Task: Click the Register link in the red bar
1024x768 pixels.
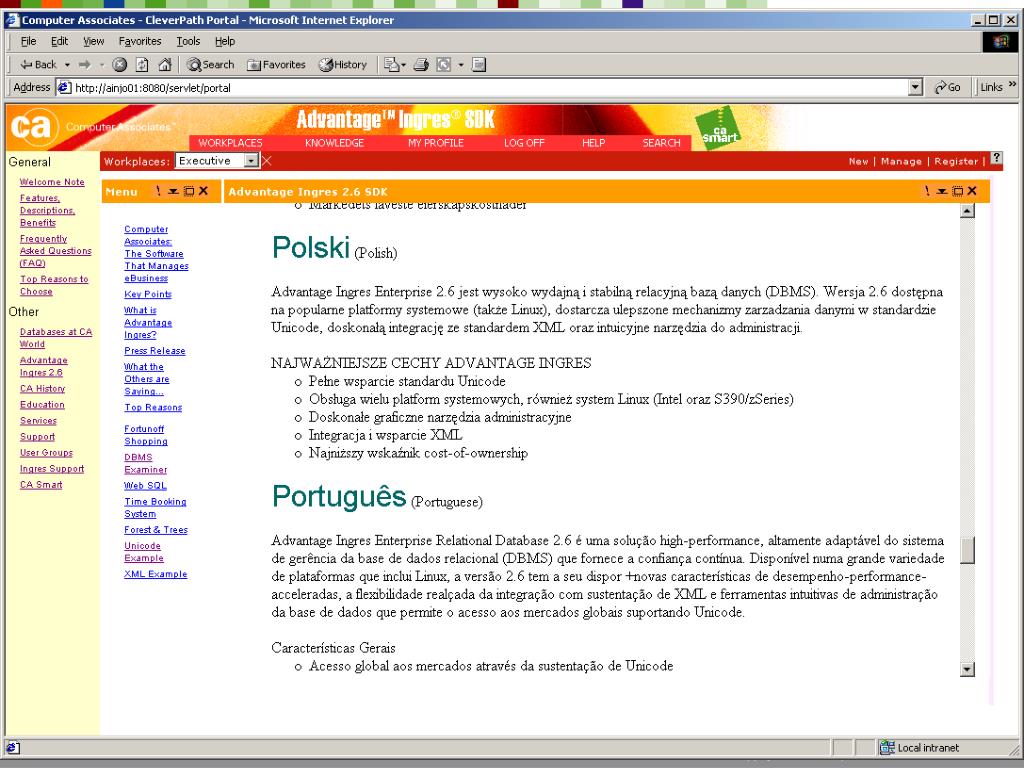Action: click(x=956, y=161)
